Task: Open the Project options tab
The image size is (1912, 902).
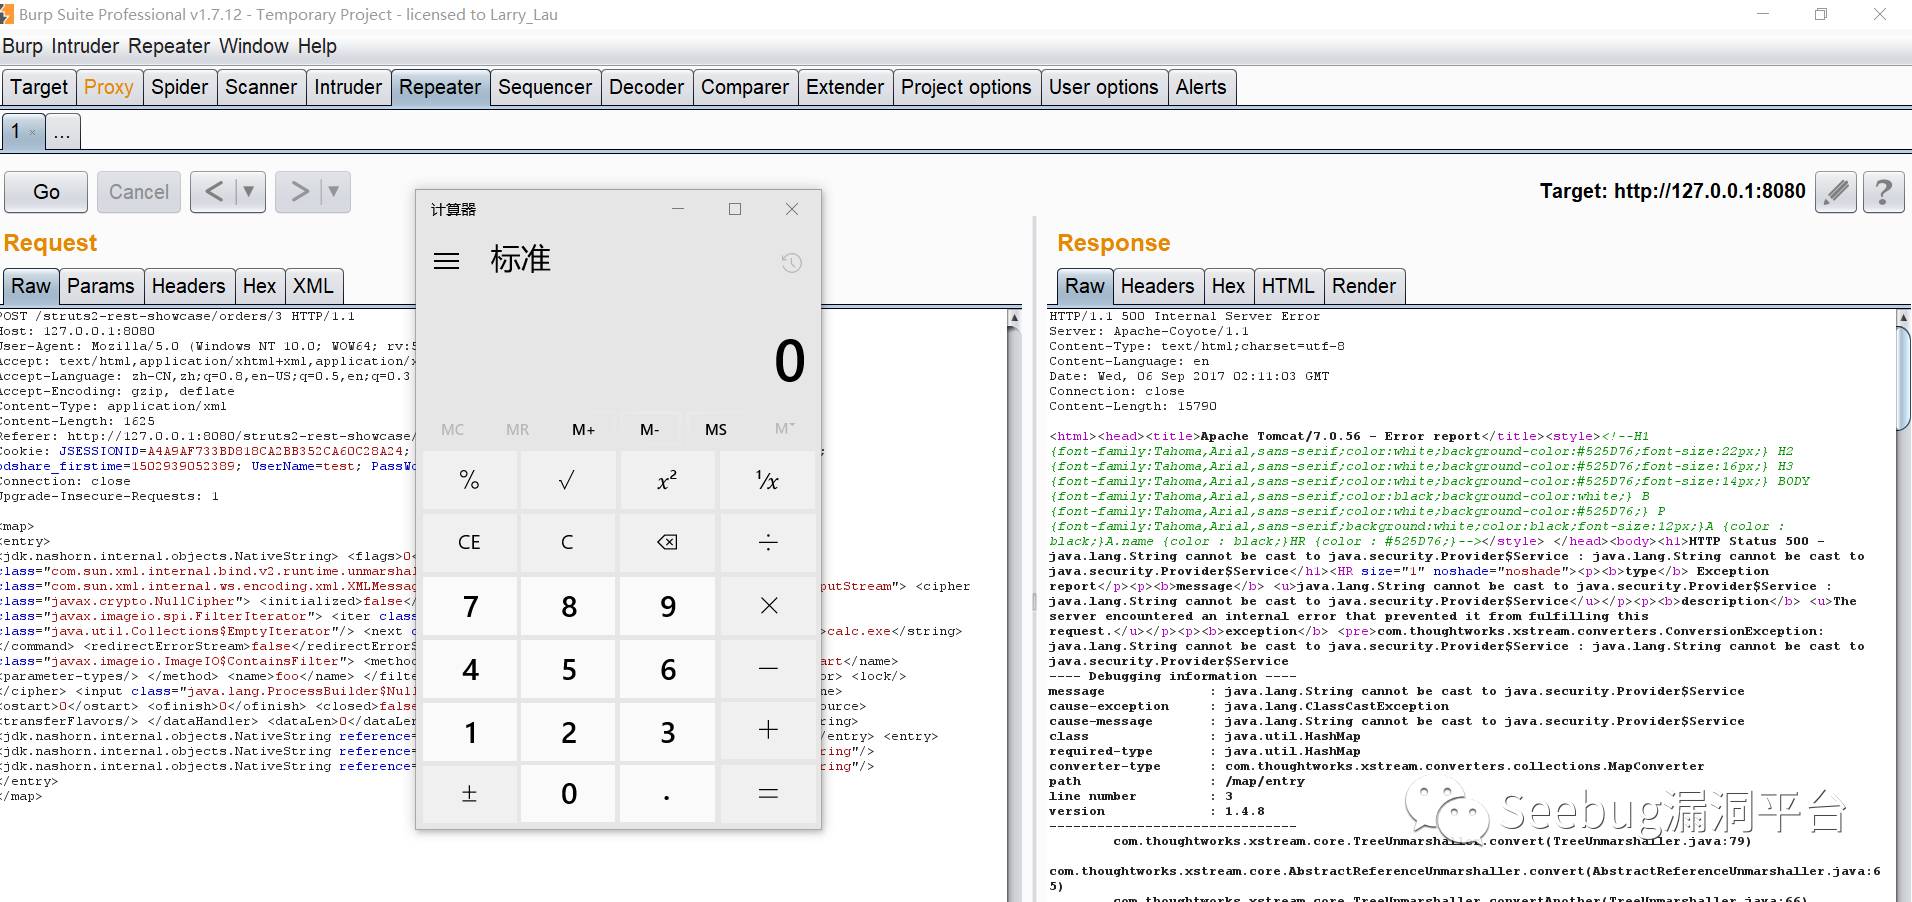Action: 966,87
